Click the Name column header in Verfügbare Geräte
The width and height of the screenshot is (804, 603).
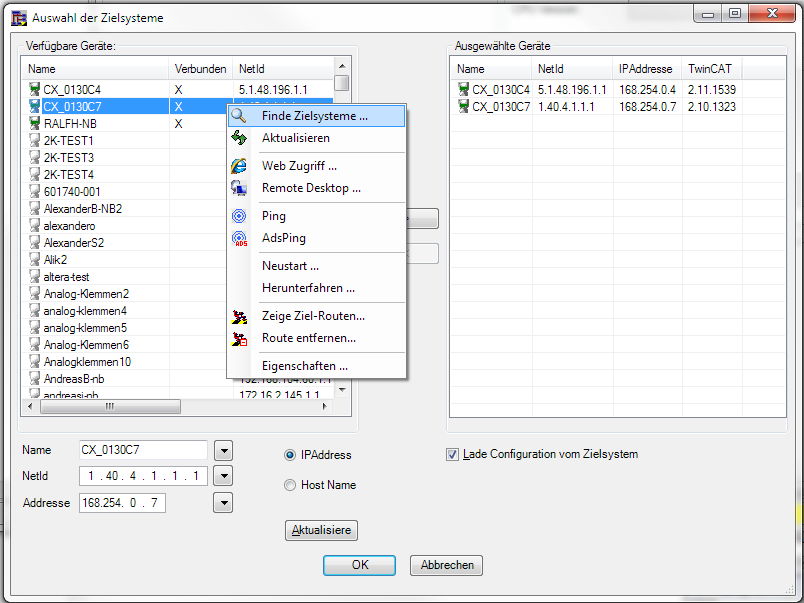[x=95, y=69]
